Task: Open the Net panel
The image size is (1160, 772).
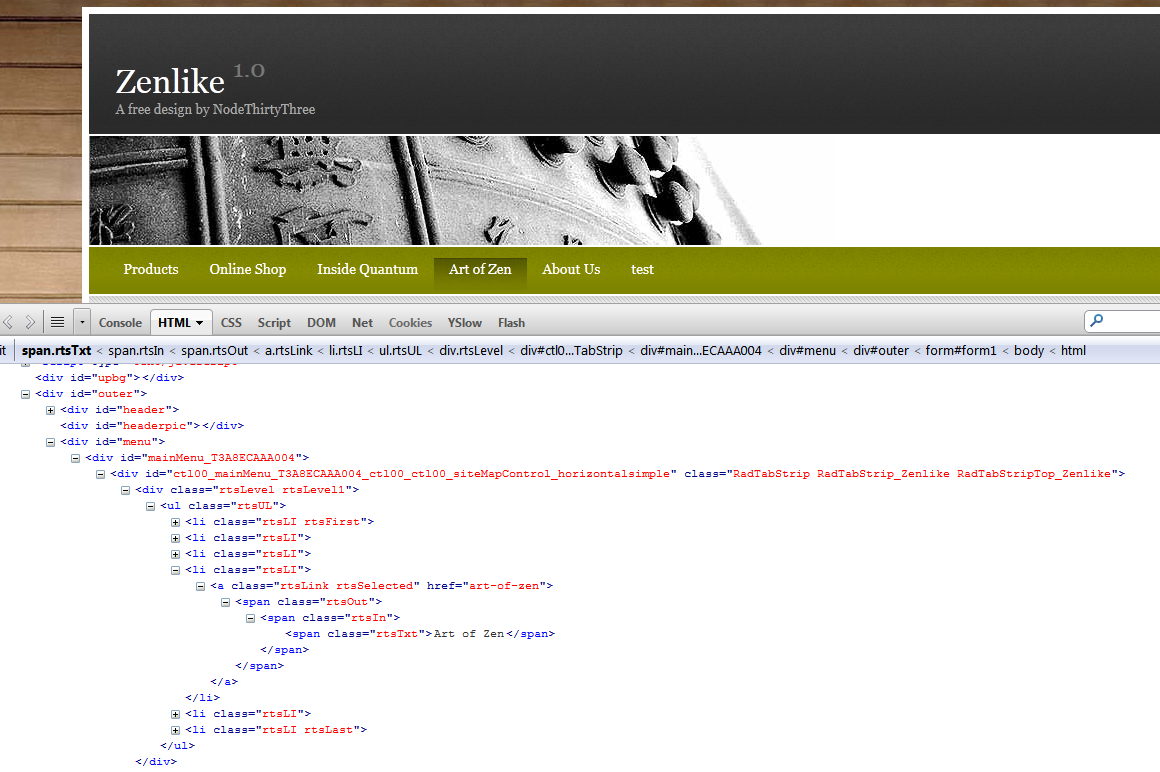Action: [362, 322]
